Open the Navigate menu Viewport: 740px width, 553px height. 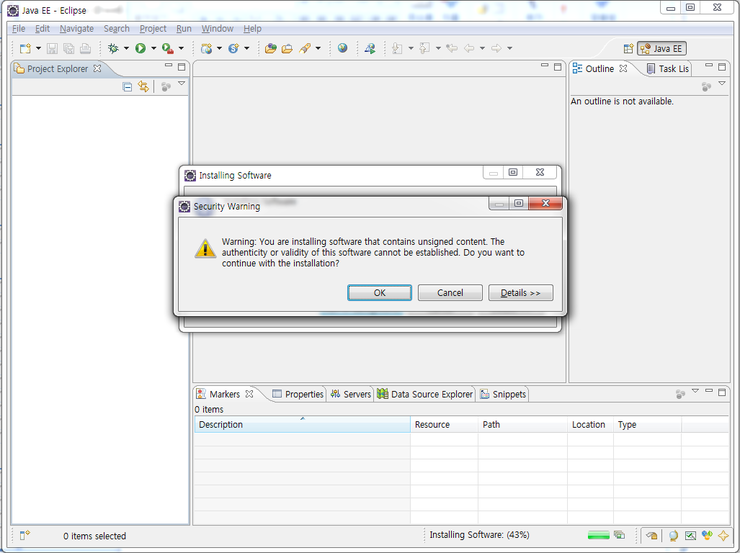click(x=76, y=29)
